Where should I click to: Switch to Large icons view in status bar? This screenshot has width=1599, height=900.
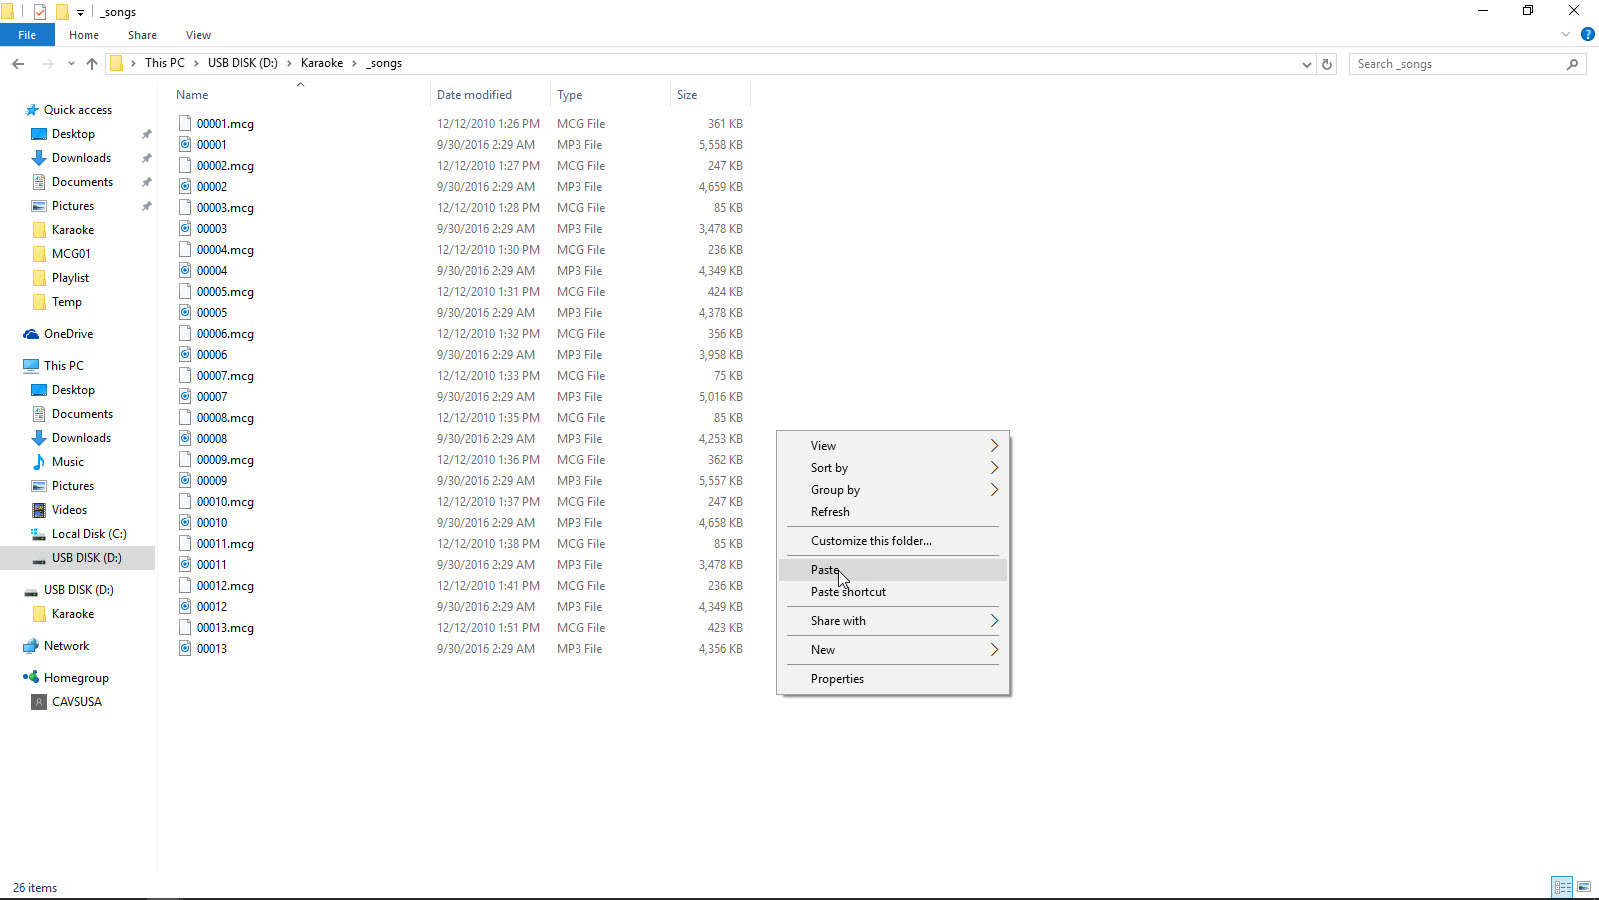pyautogui.click(x=1584, y=887)
